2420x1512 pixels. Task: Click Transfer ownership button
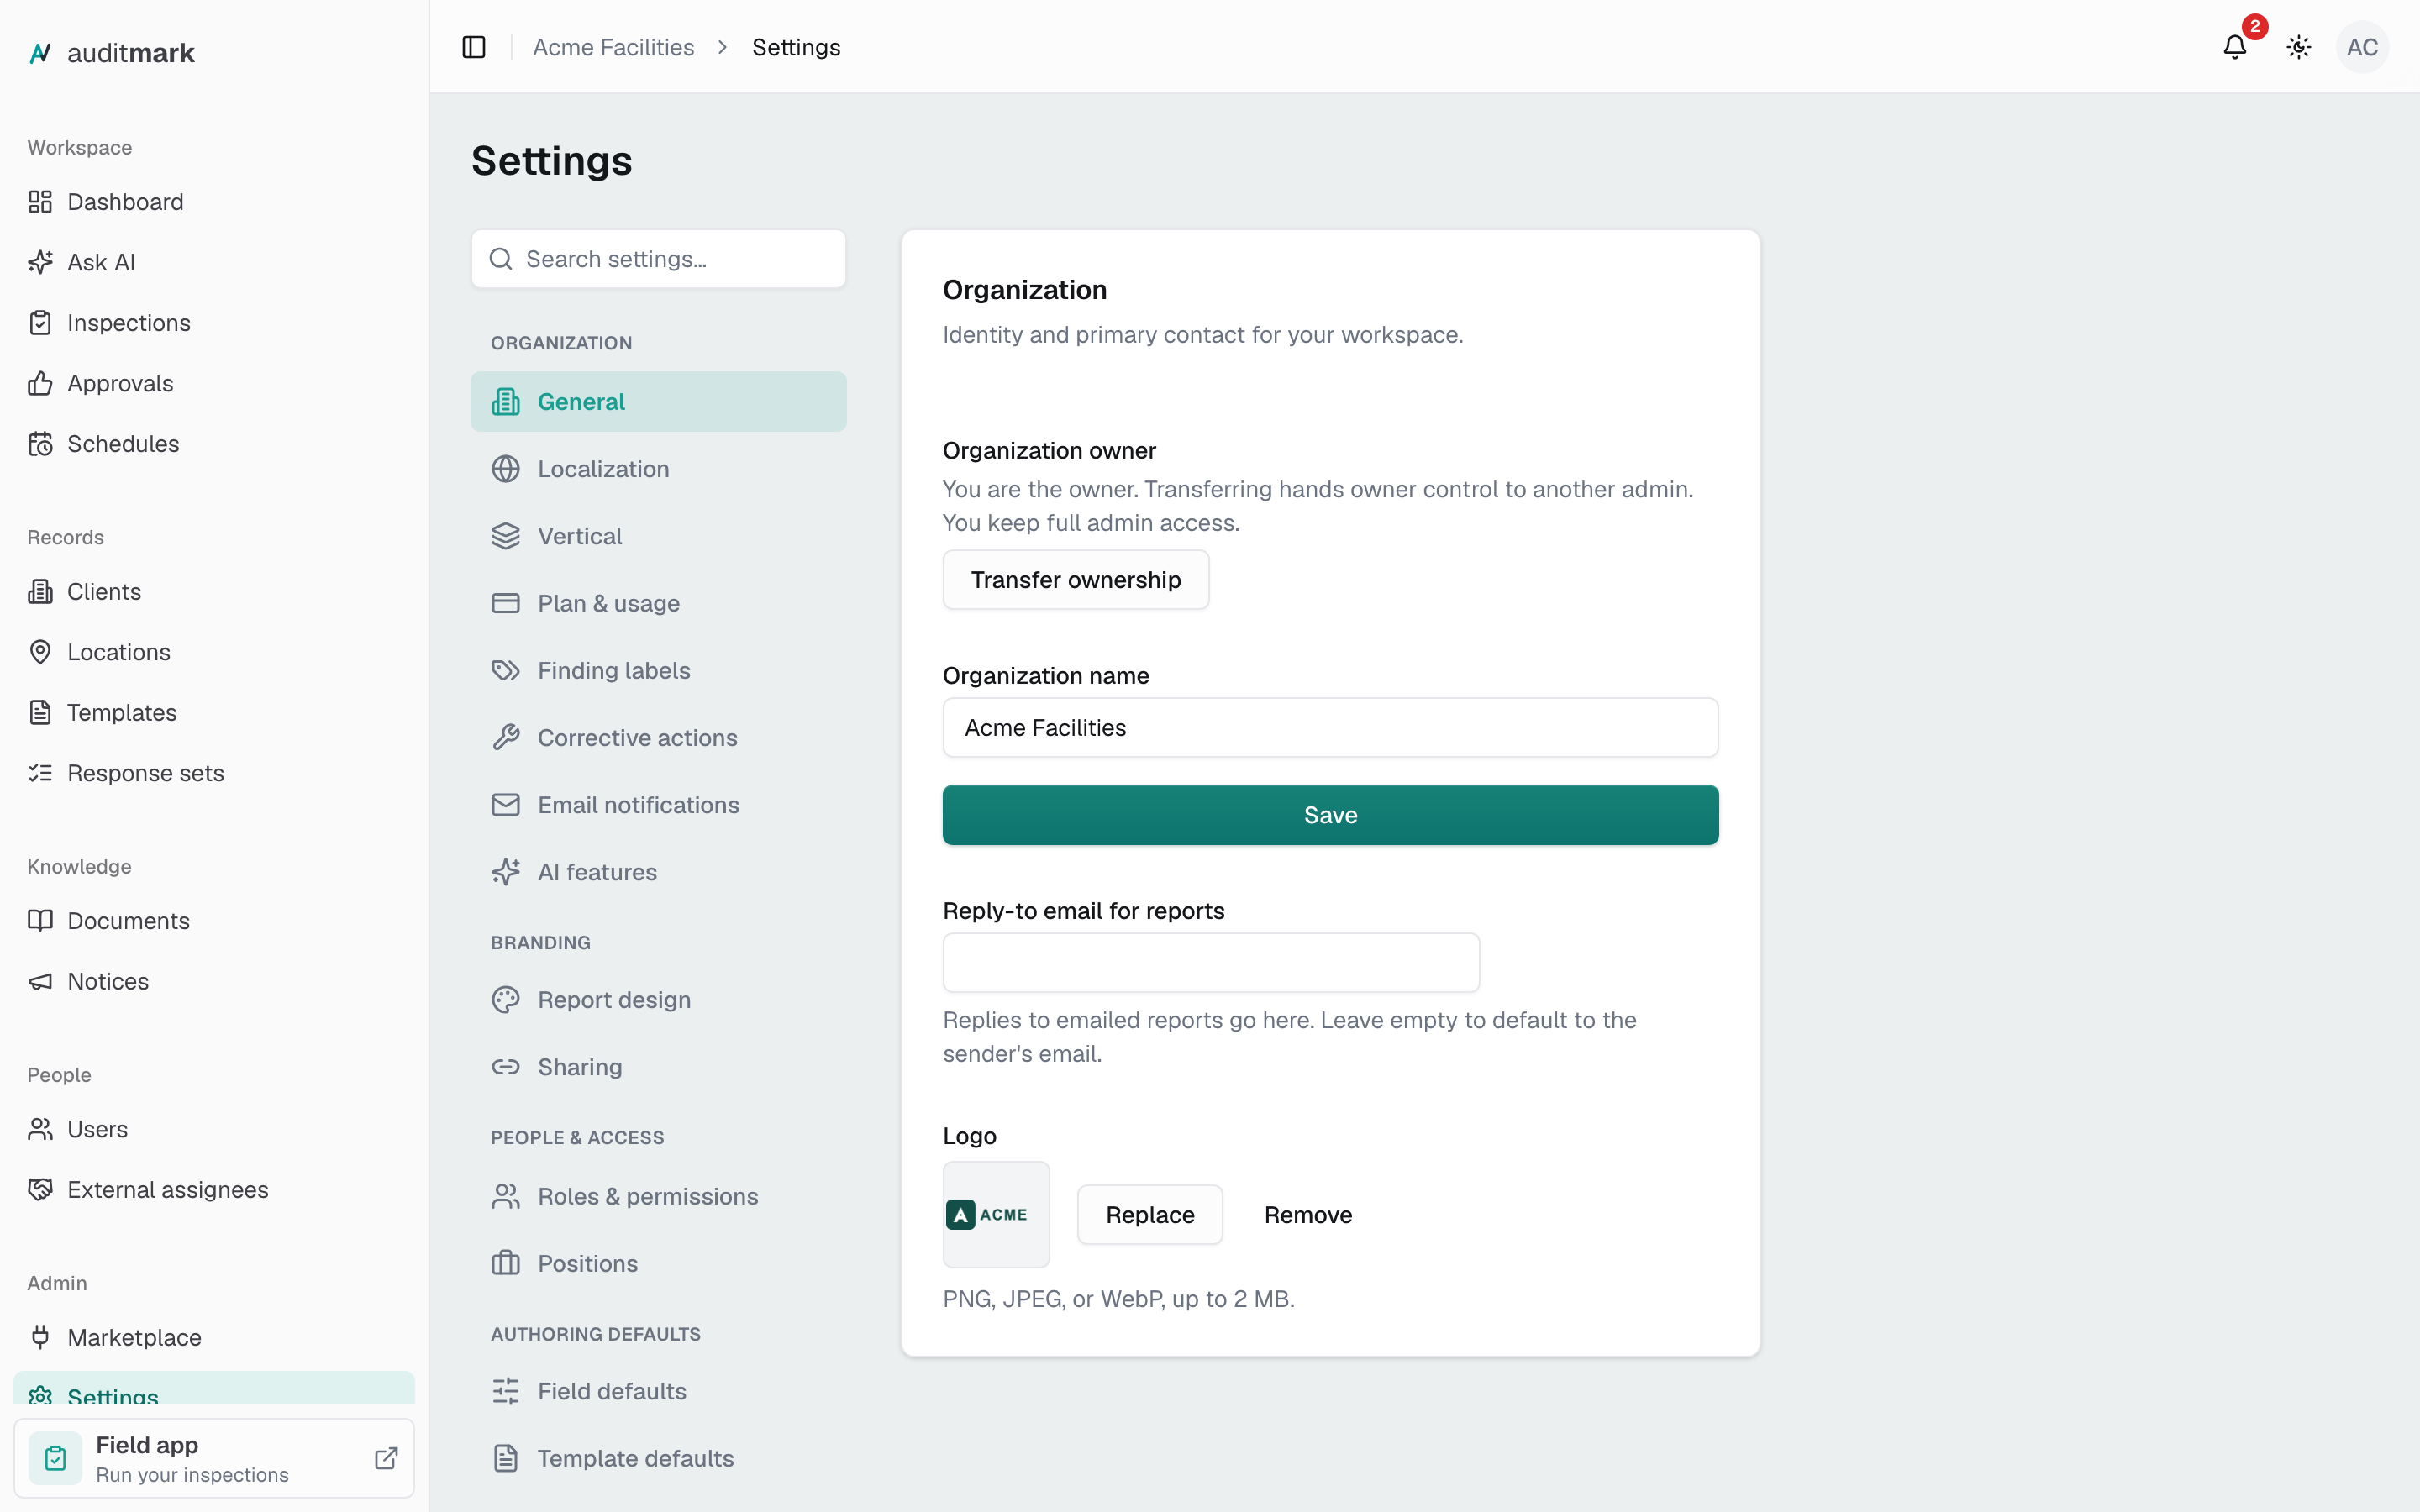pyautogui.click(x=1076, y=580)
